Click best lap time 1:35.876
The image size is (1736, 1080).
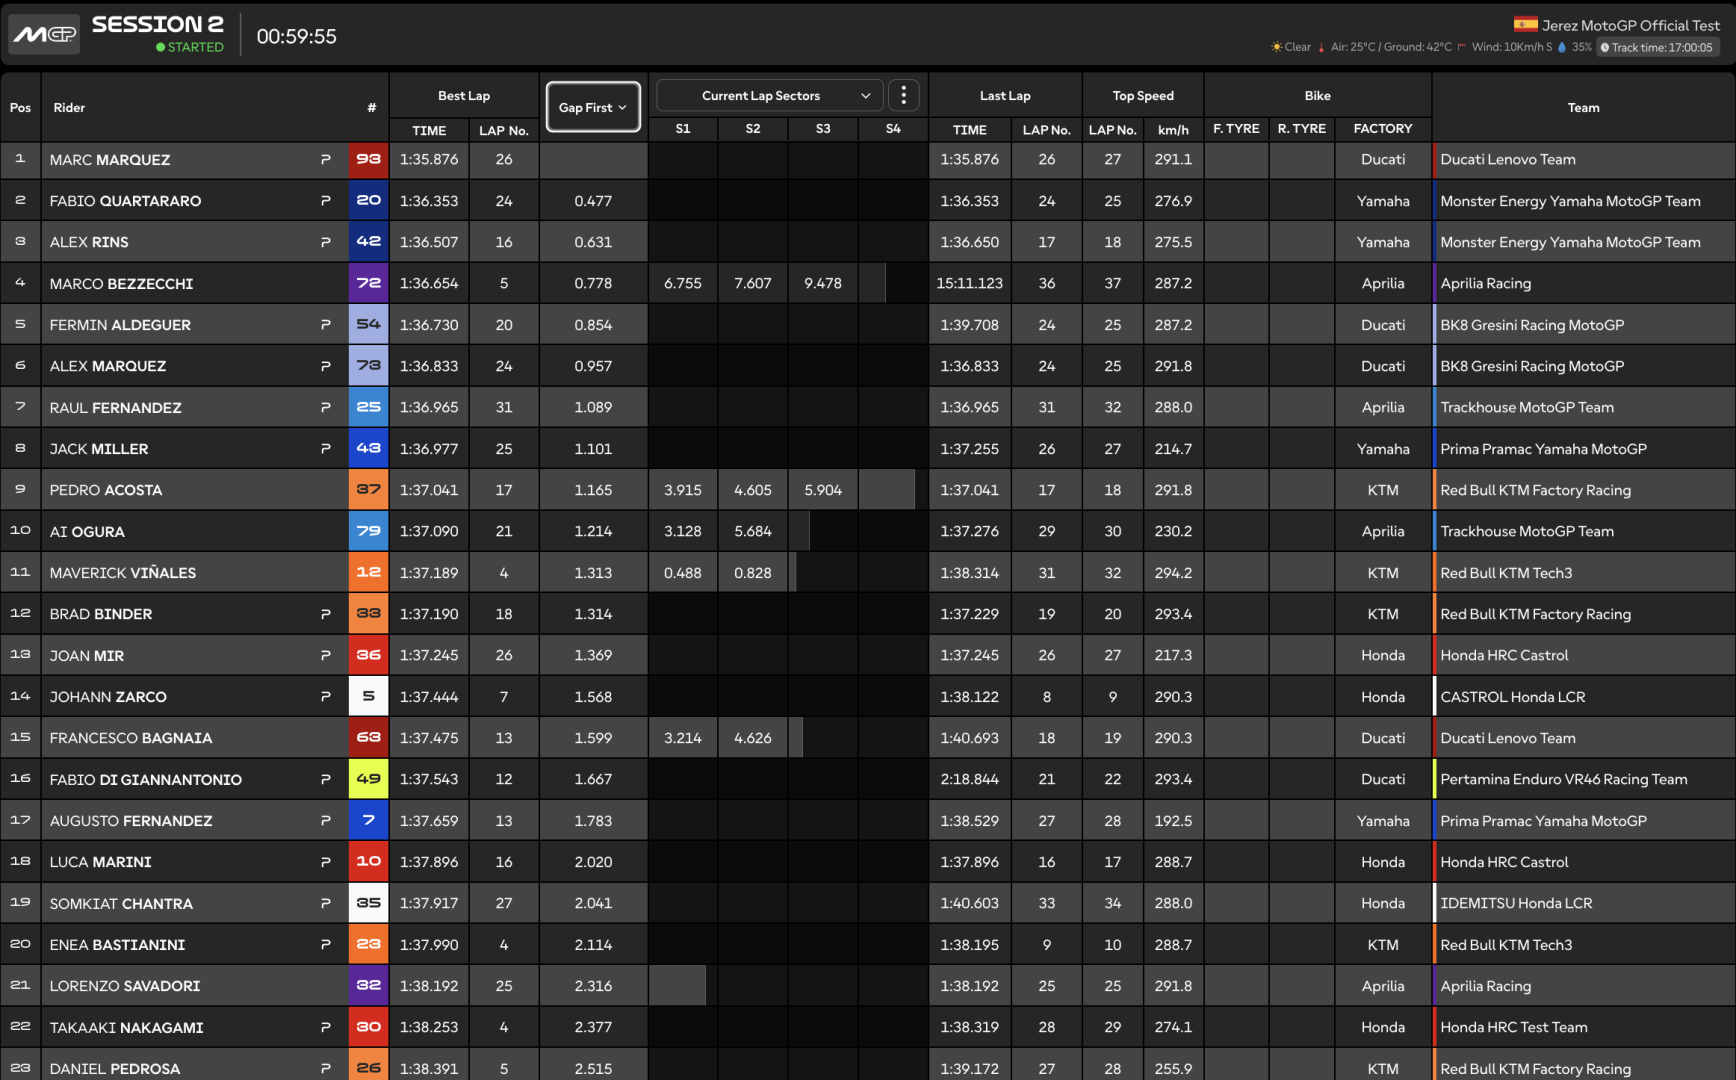tap(429, 160)
